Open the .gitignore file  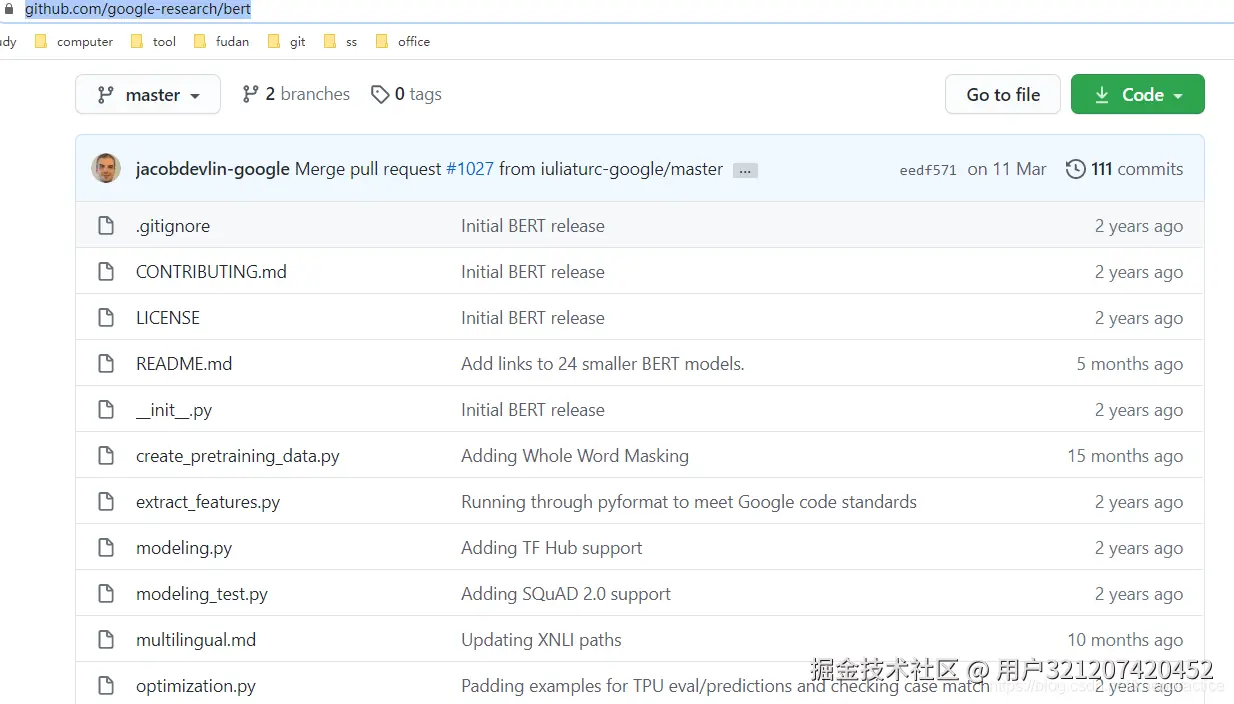click(173, 226)
